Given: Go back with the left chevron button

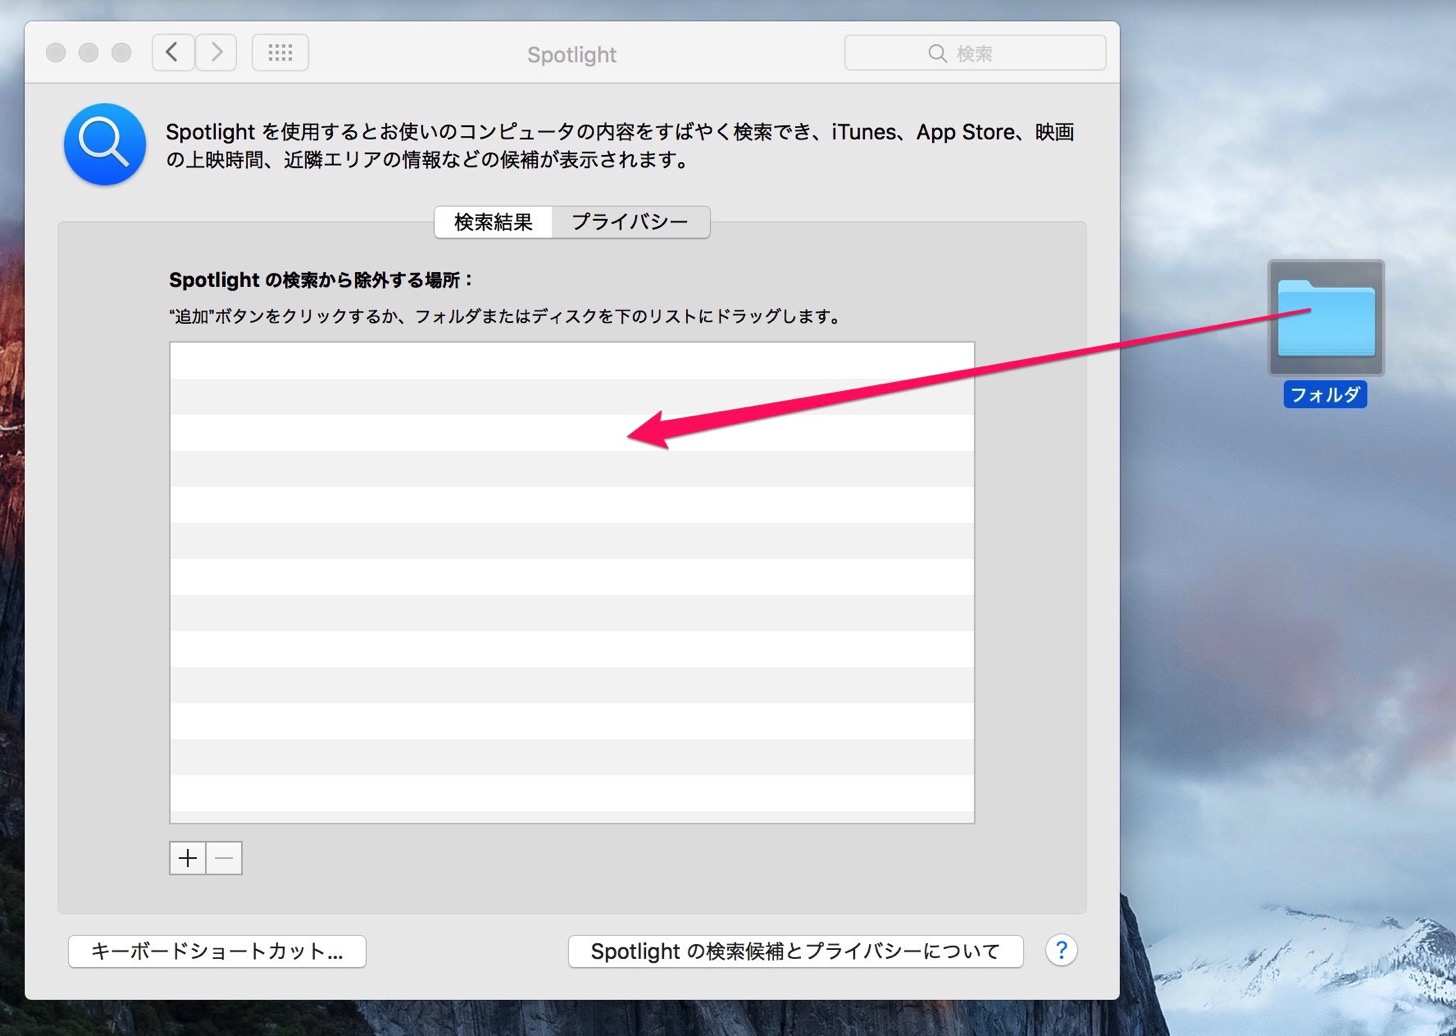Looking at the screenshot, I should pos(173,52).
